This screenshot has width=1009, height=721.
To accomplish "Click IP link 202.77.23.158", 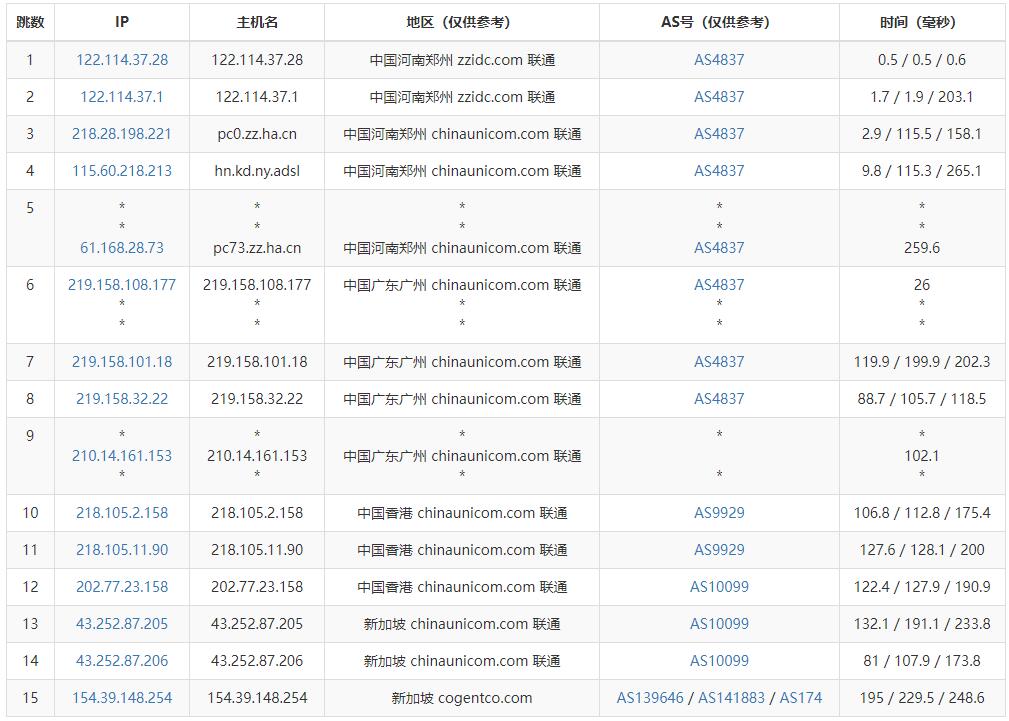I will [122, 587].
